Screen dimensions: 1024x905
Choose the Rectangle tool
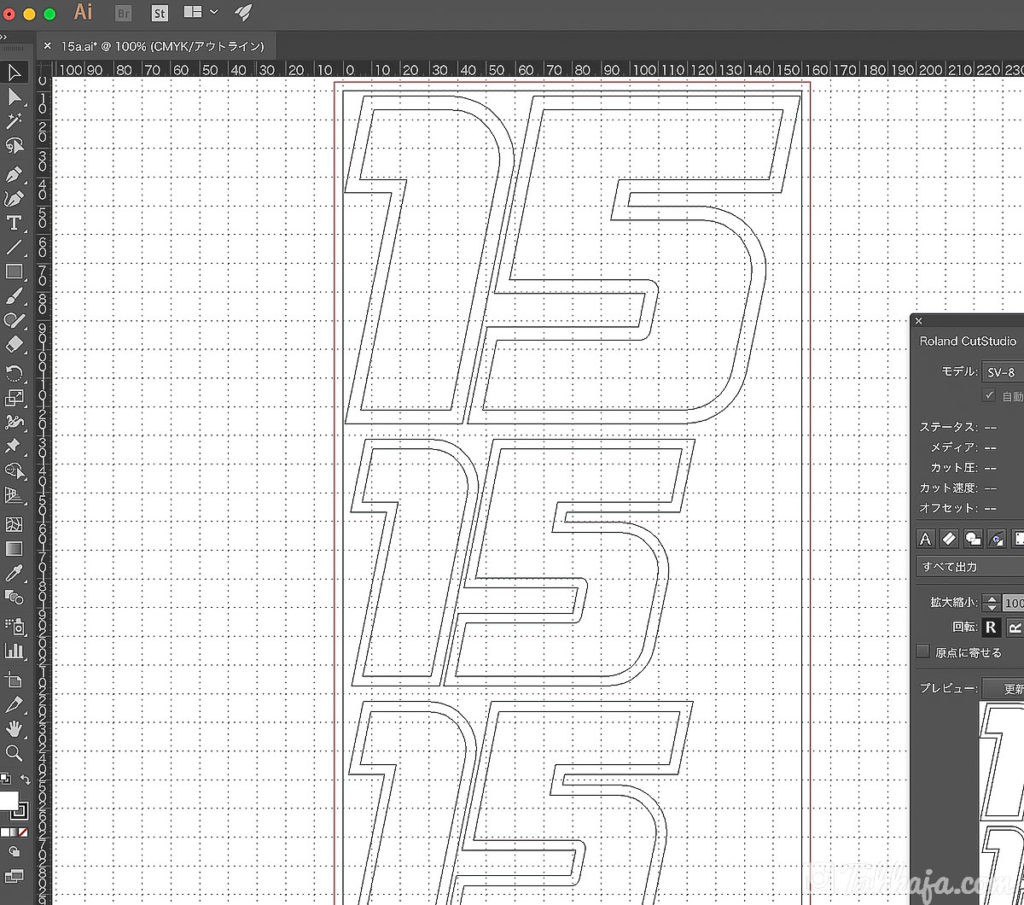pos(14,272)
